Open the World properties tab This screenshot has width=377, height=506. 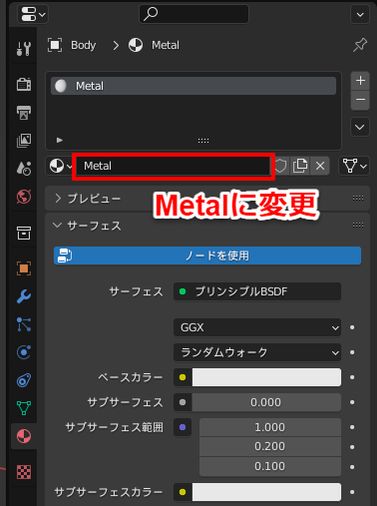click(x=24, y=197)
